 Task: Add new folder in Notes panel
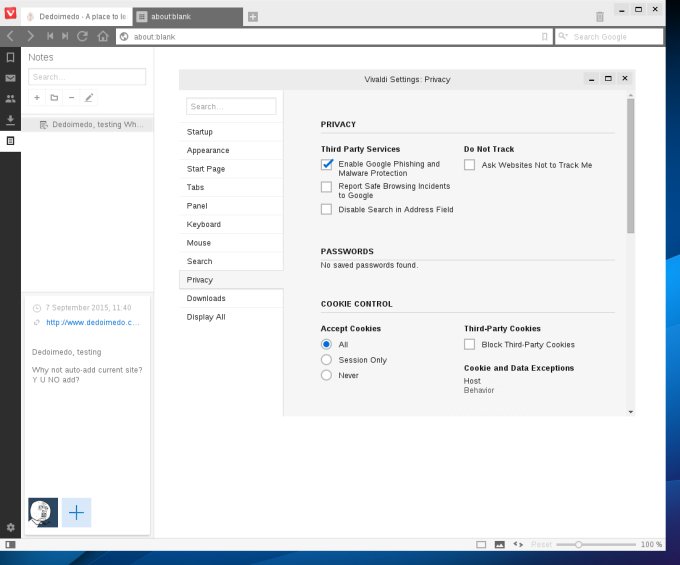tap(54, 98)
